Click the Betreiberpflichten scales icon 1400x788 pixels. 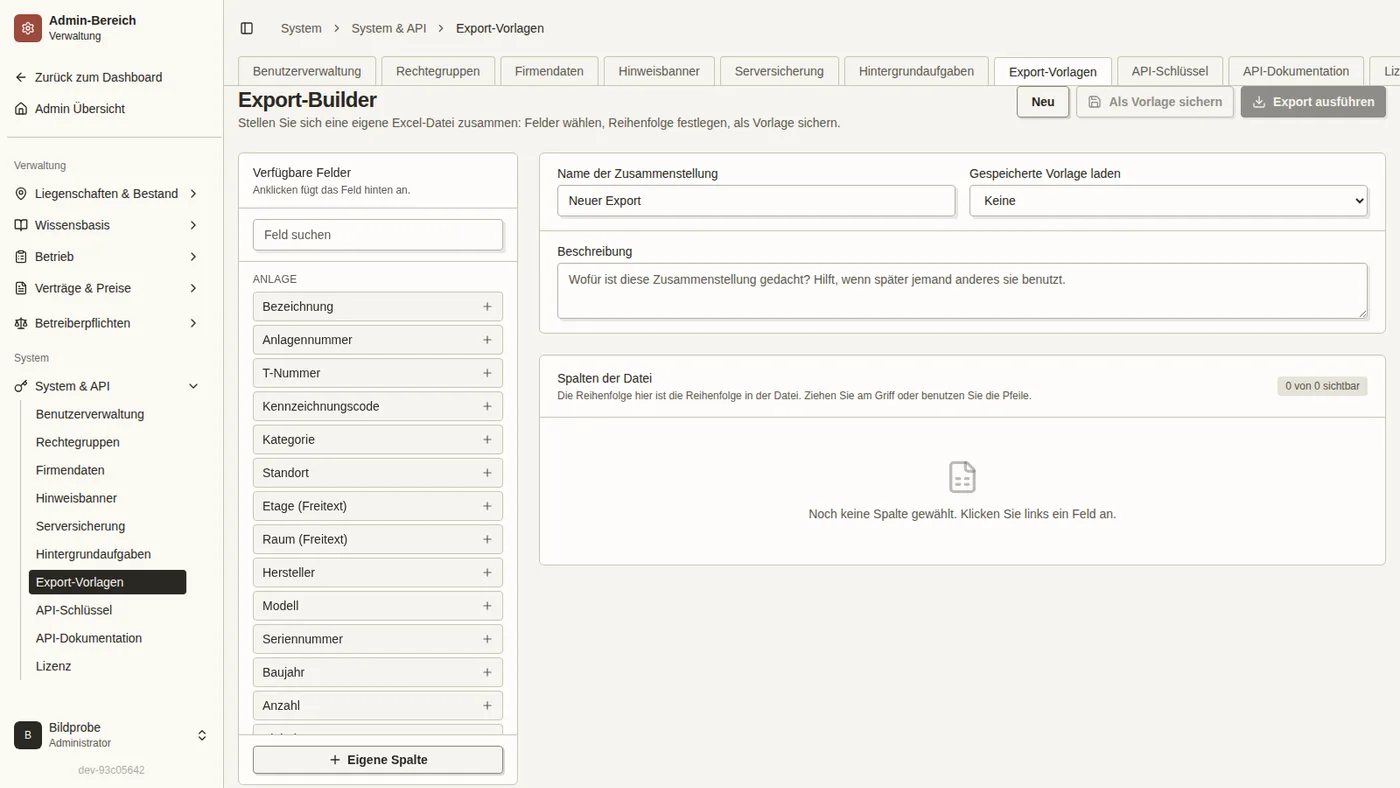21,323
